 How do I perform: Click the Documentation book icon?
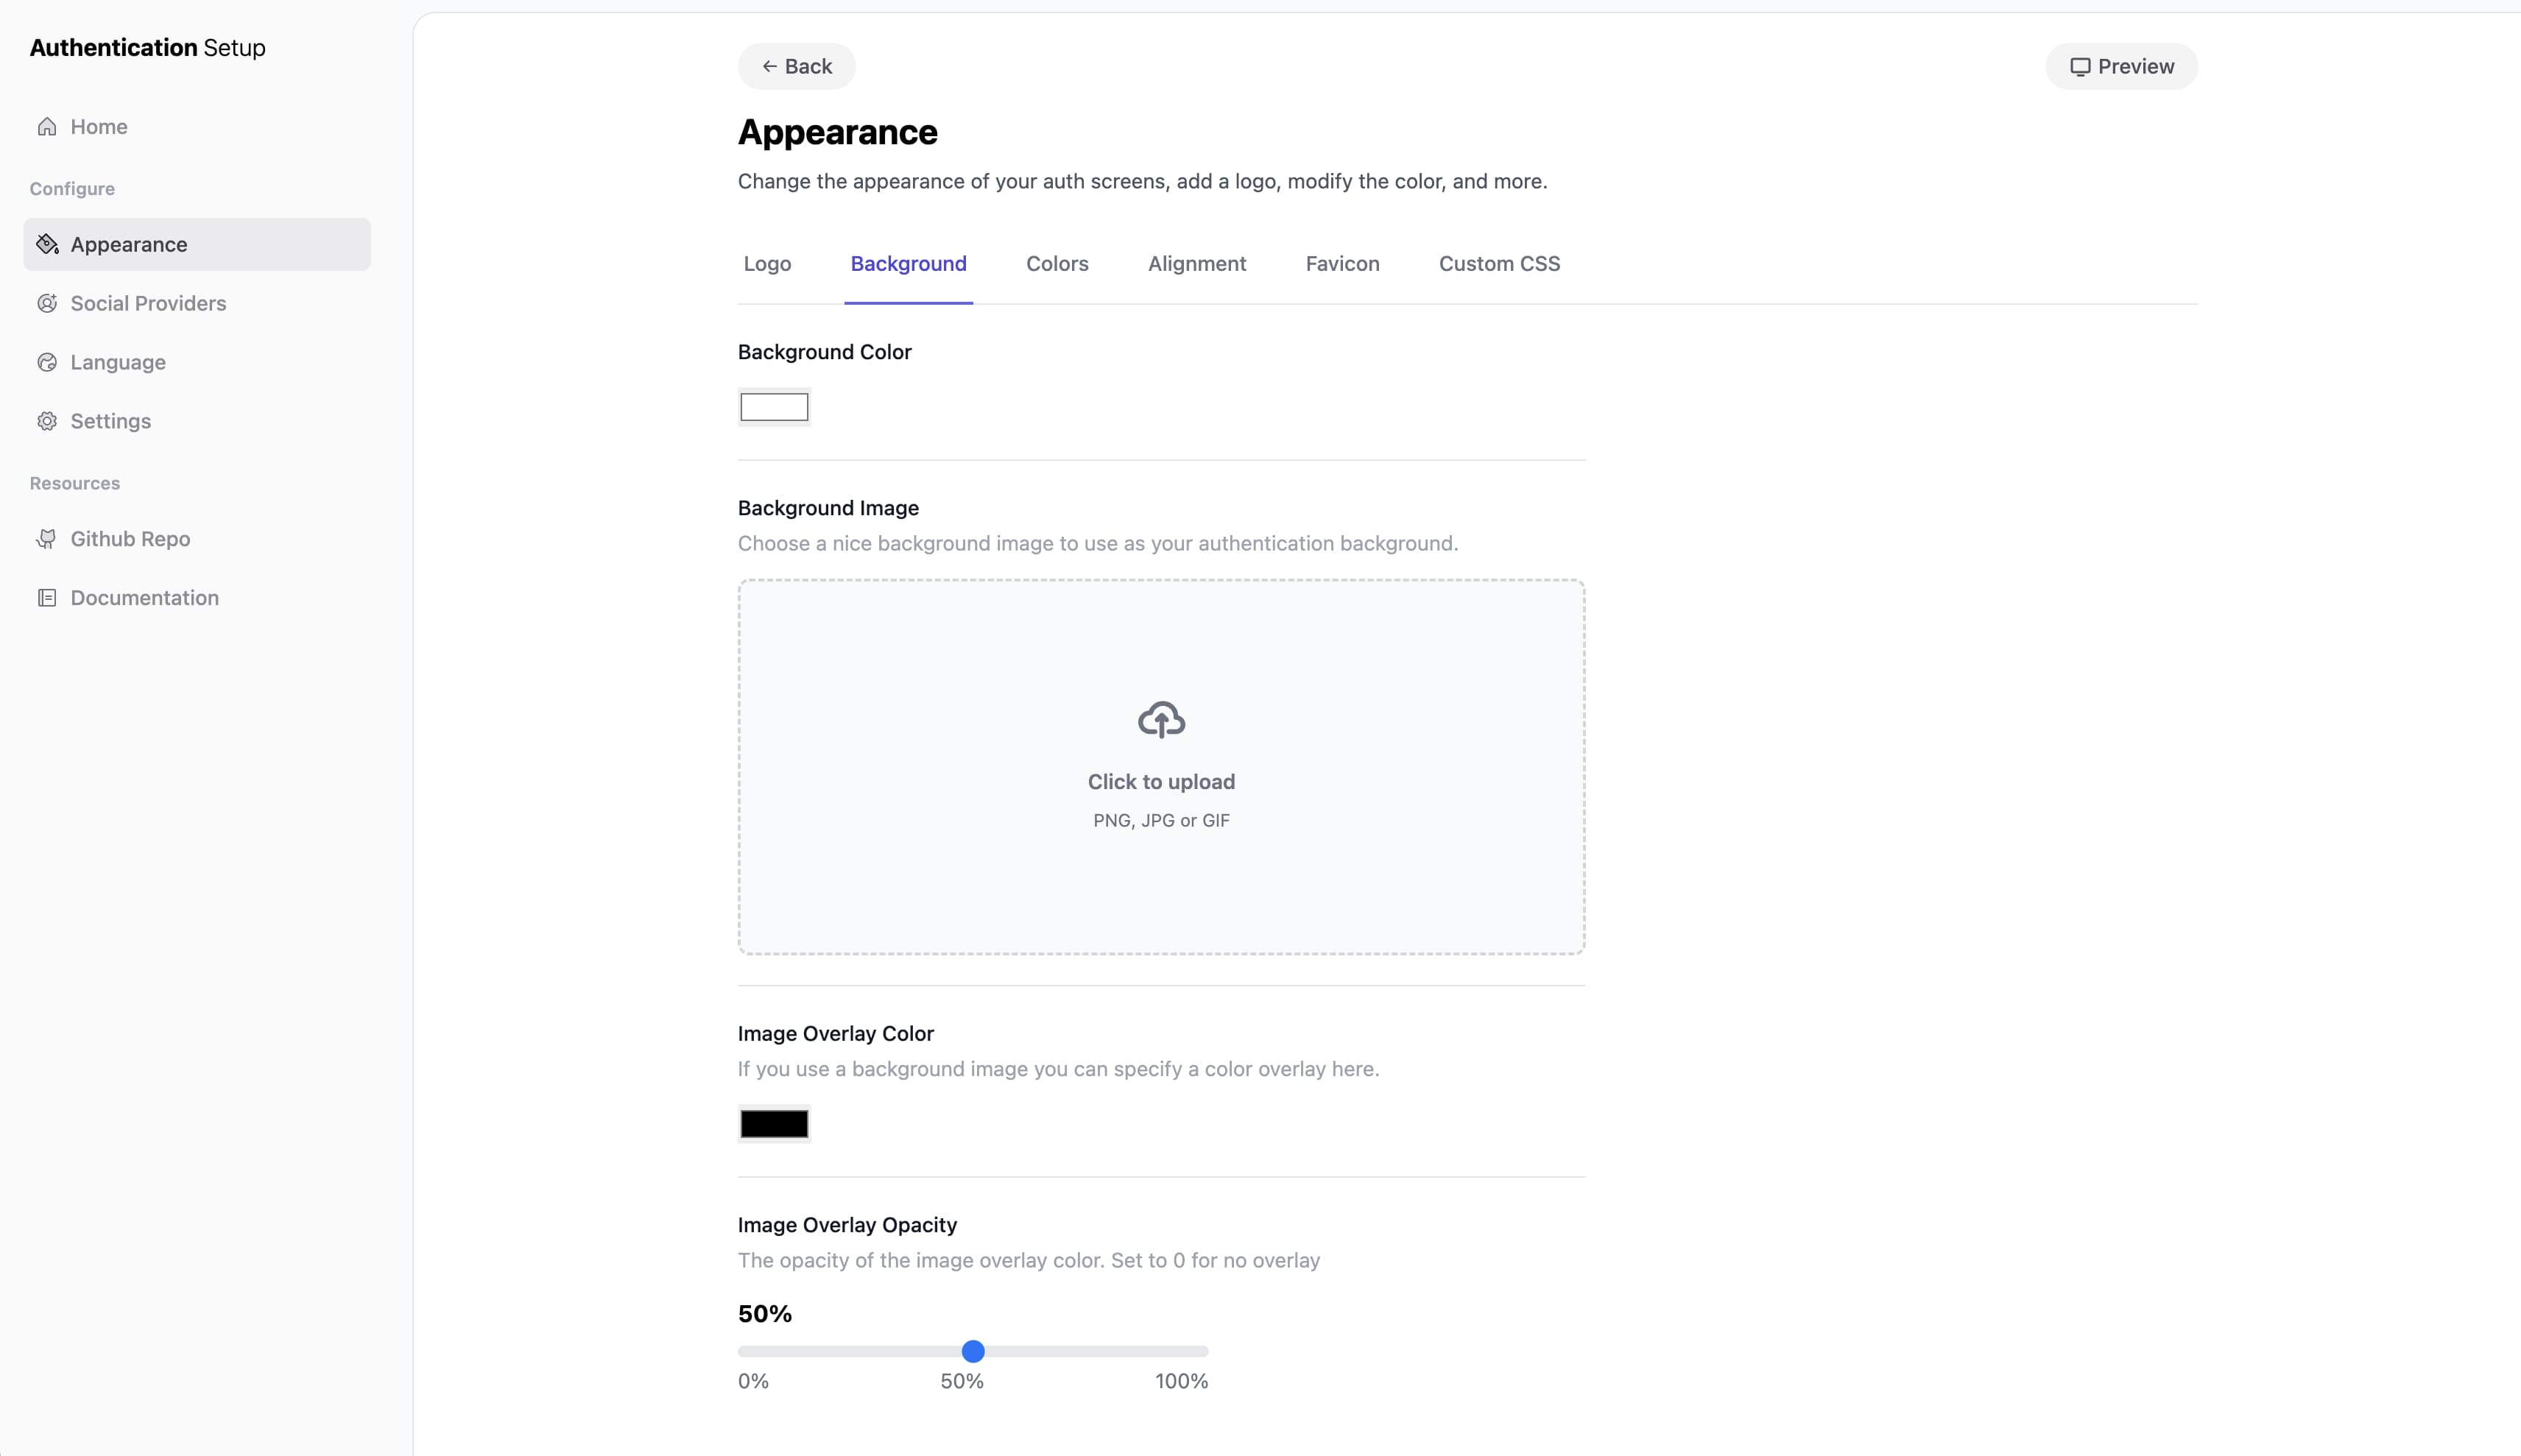(x=47, y=598)
